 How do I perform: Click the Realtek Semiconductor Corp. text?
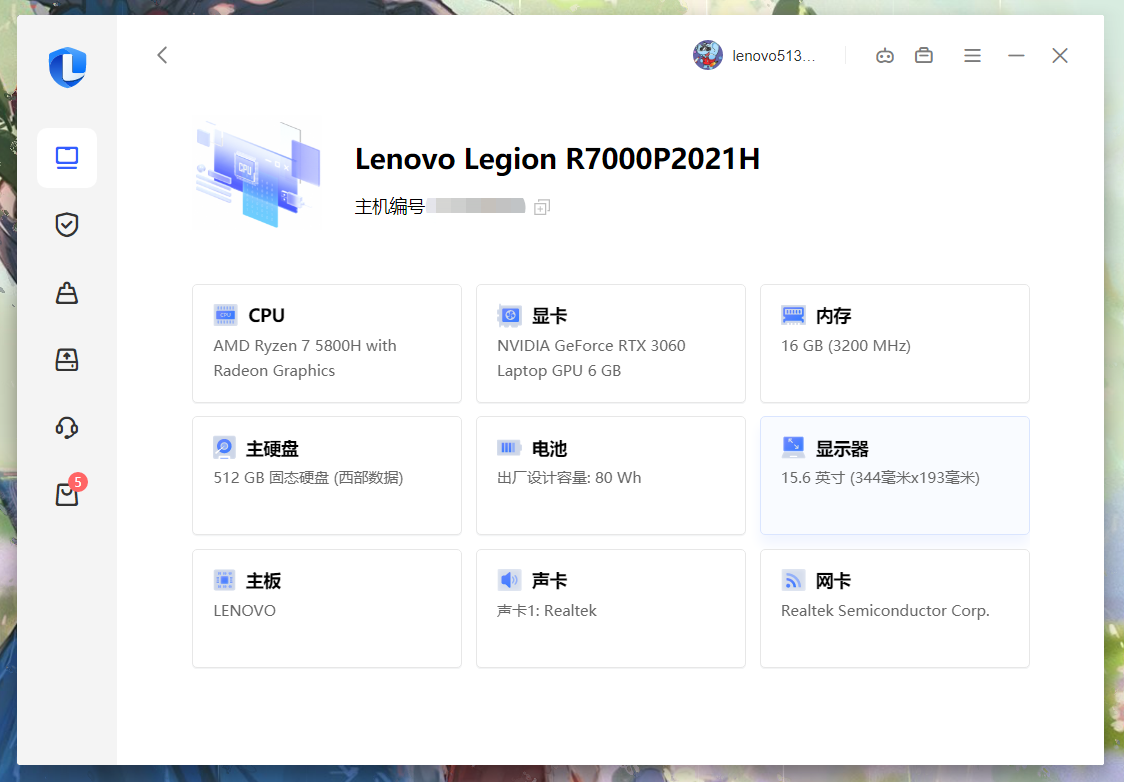click(x=885, y=611)
